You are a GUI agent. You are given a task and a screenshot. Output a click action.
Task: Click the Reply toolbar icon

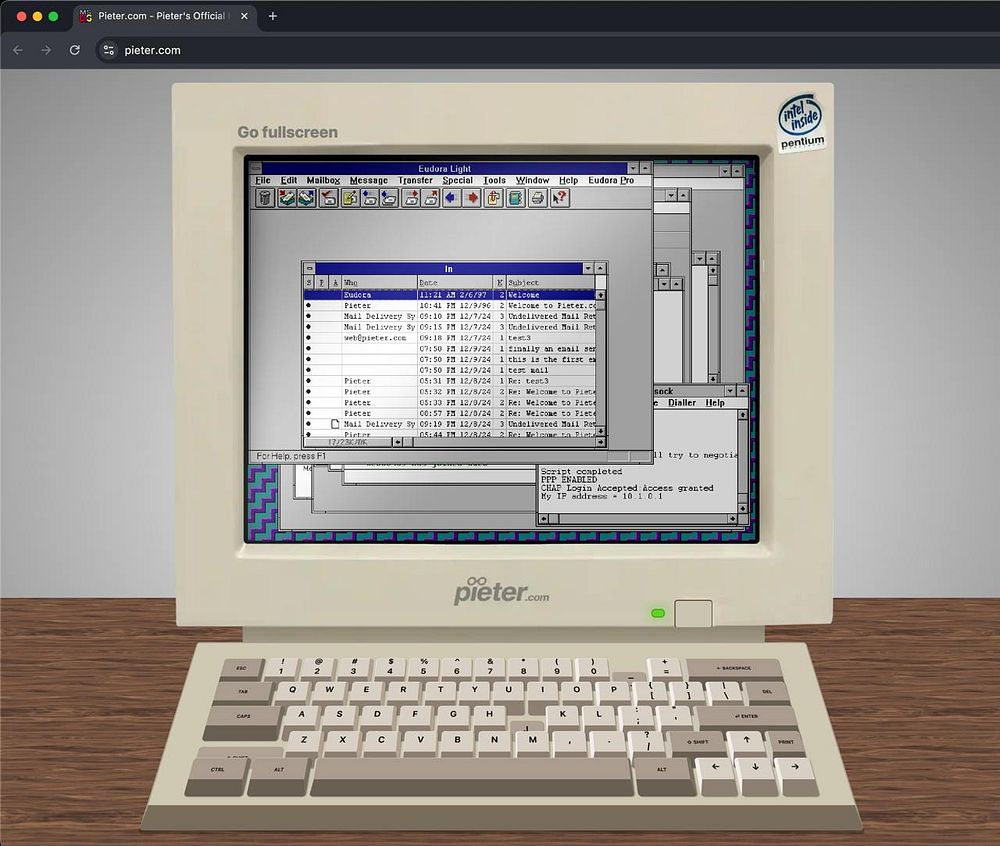[370, 198]
